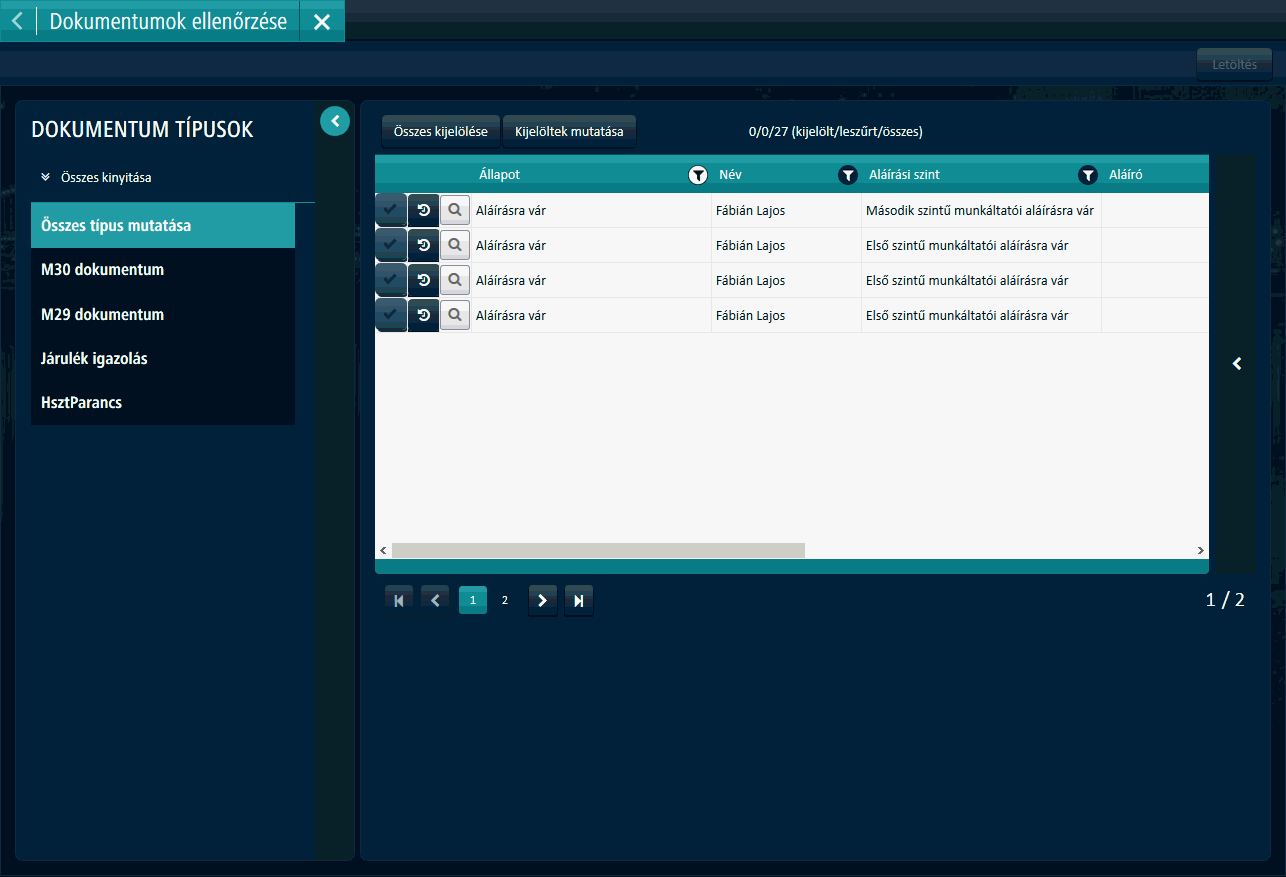Open the Aláírási szint column filter
The height and width of the screenshot is (877, 1286).
pos(1088,175)
